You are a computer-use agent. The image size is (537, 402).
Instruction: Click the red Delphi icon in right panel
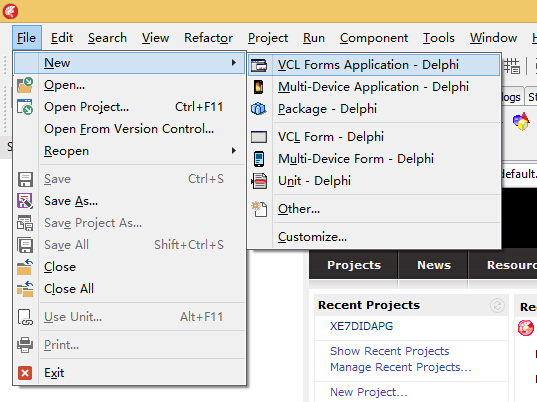(x=526, y=328)
